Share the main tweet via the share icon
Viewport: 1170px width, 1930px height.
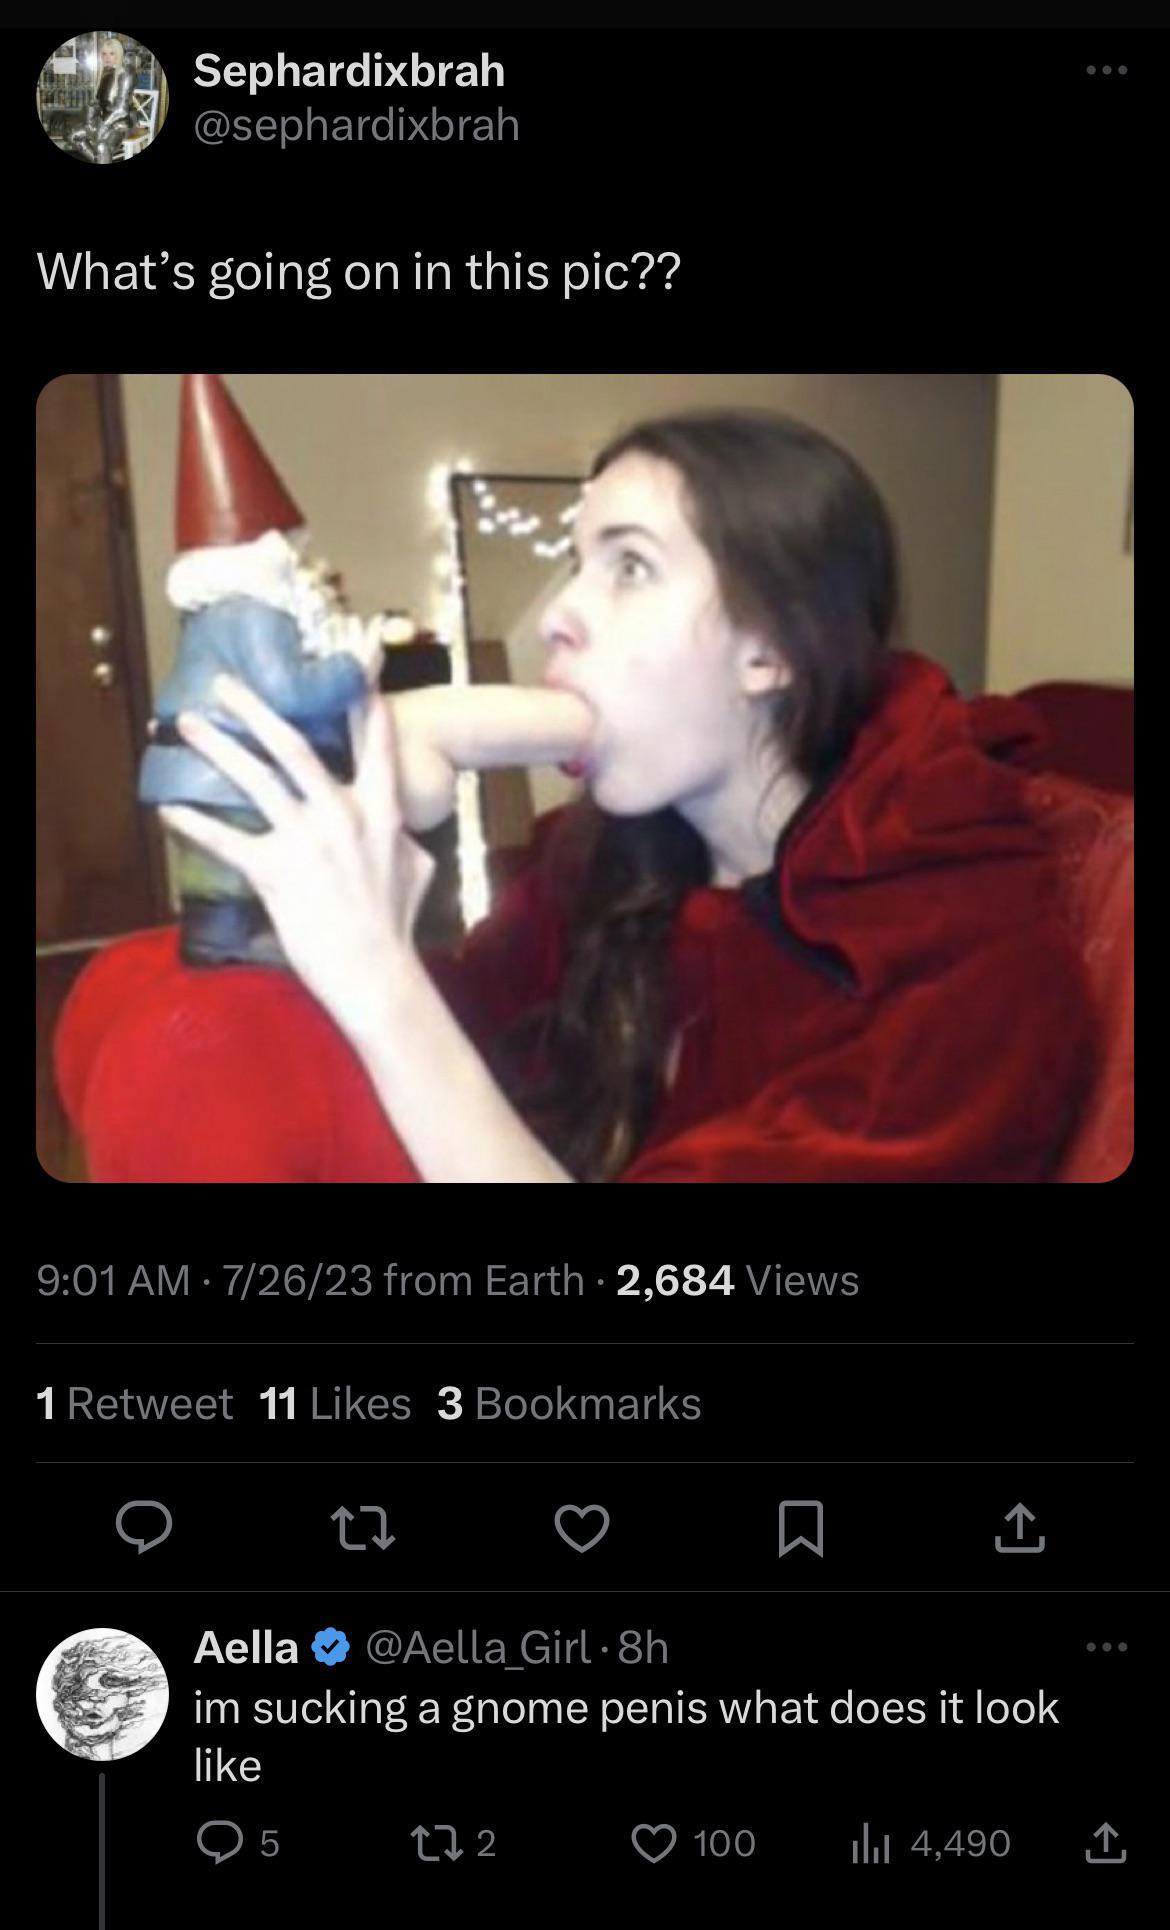click(x=1020, y=1527)
